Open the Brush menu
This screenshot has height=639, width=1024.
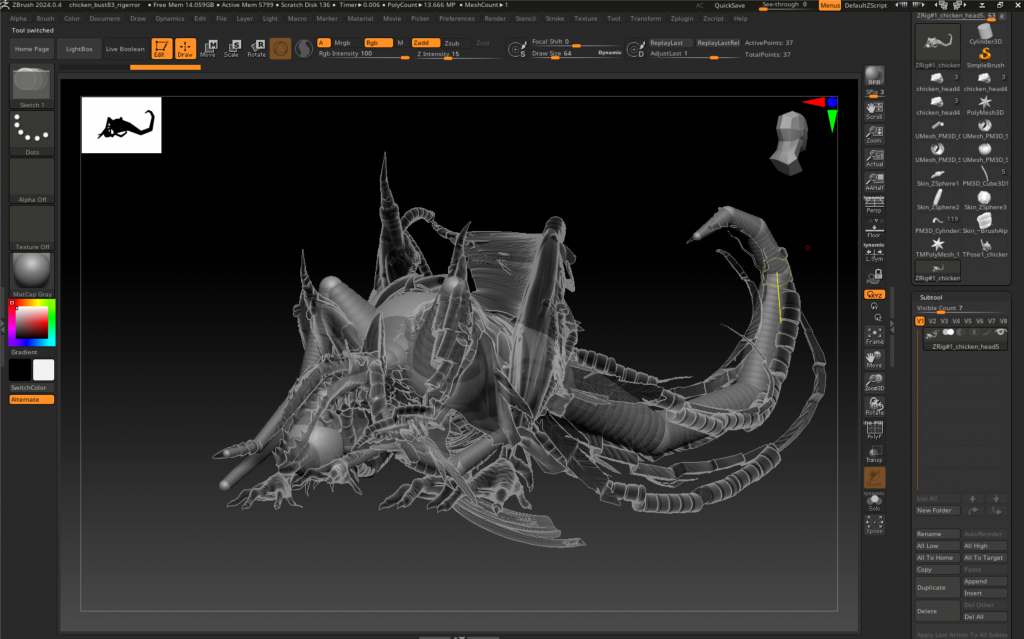pos(46,18)
